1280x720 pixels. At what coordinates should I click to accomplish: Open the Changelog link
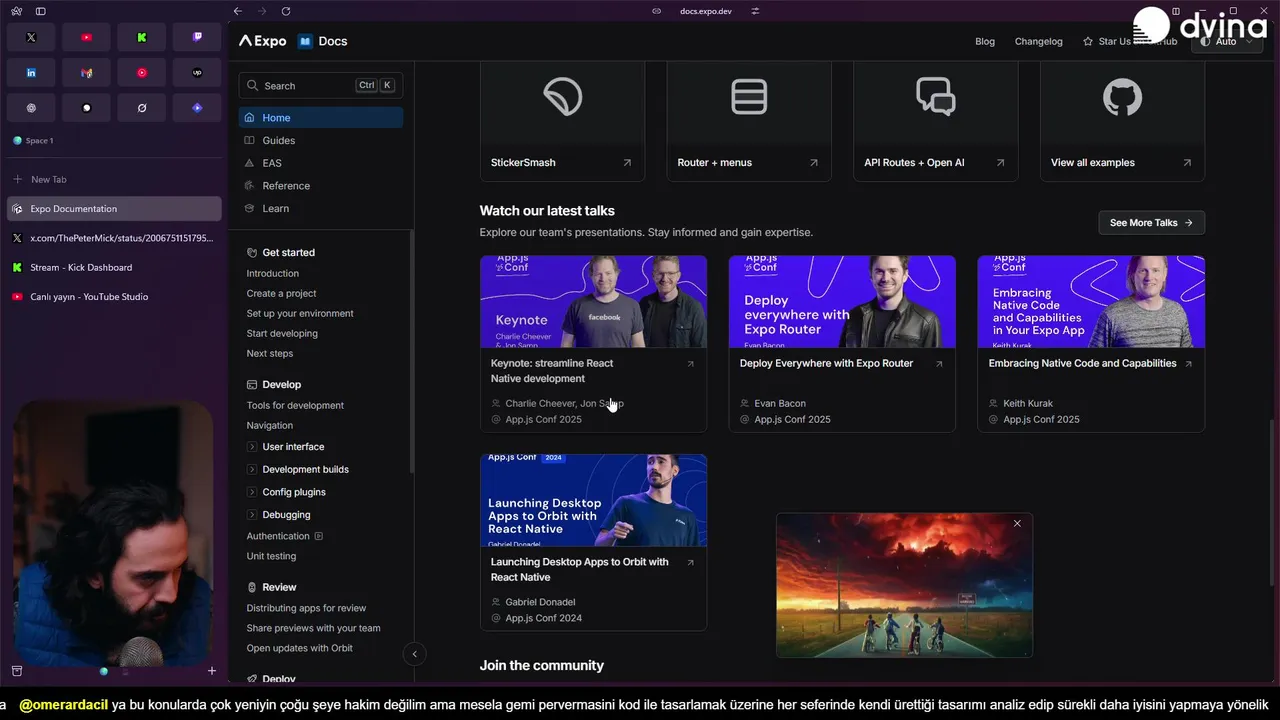point(1039,41)
